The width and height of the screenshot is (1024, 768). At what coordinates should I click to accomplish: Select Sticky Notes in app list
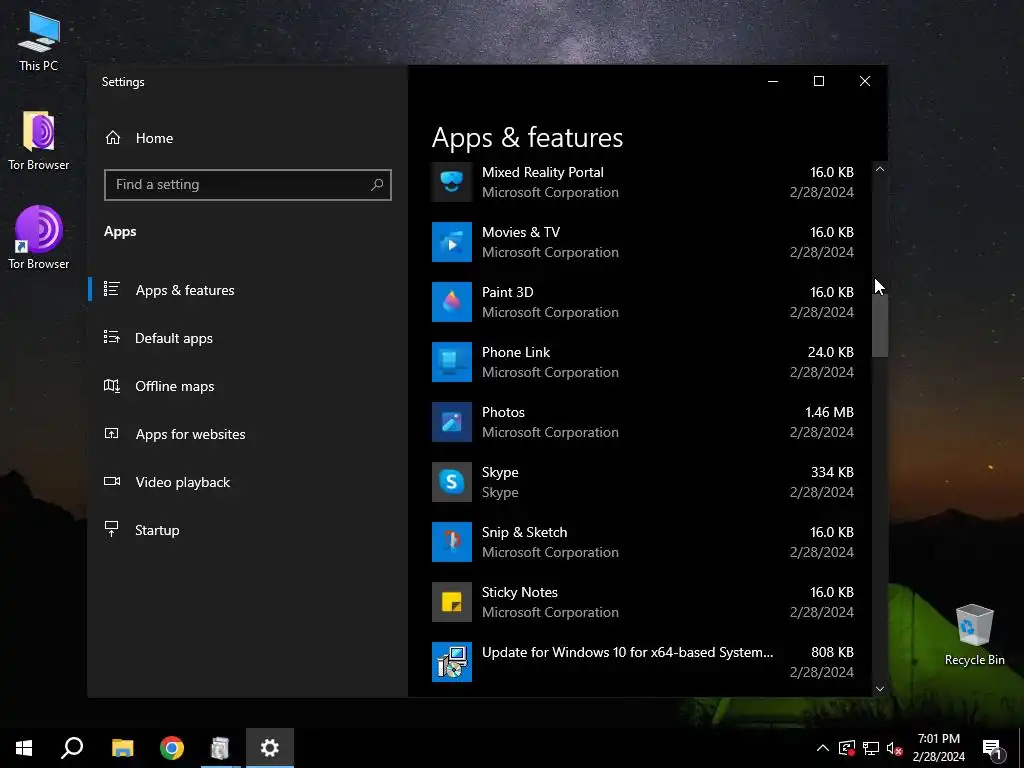tap(519, 592)
